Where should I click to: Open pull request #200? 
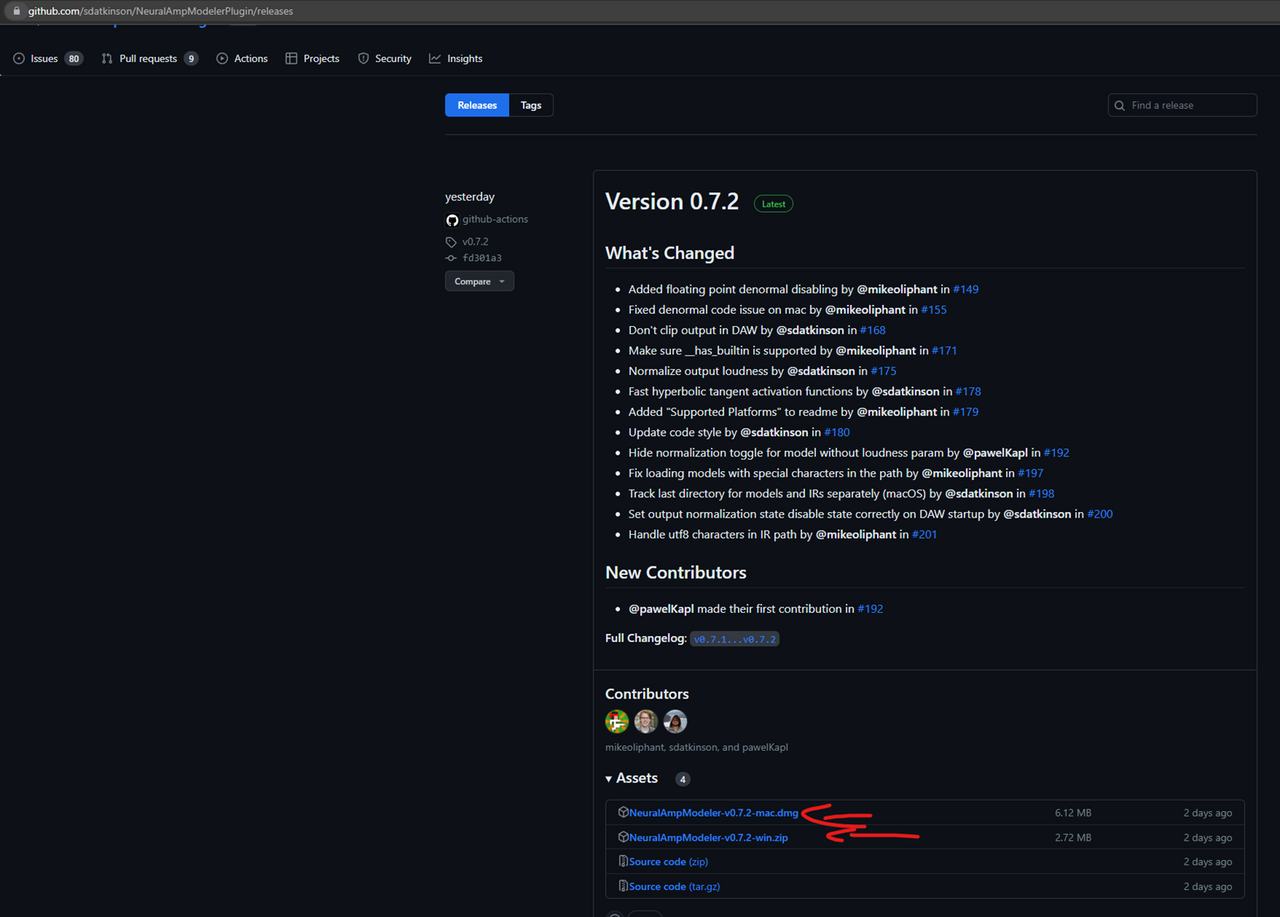click(1100, 513)
